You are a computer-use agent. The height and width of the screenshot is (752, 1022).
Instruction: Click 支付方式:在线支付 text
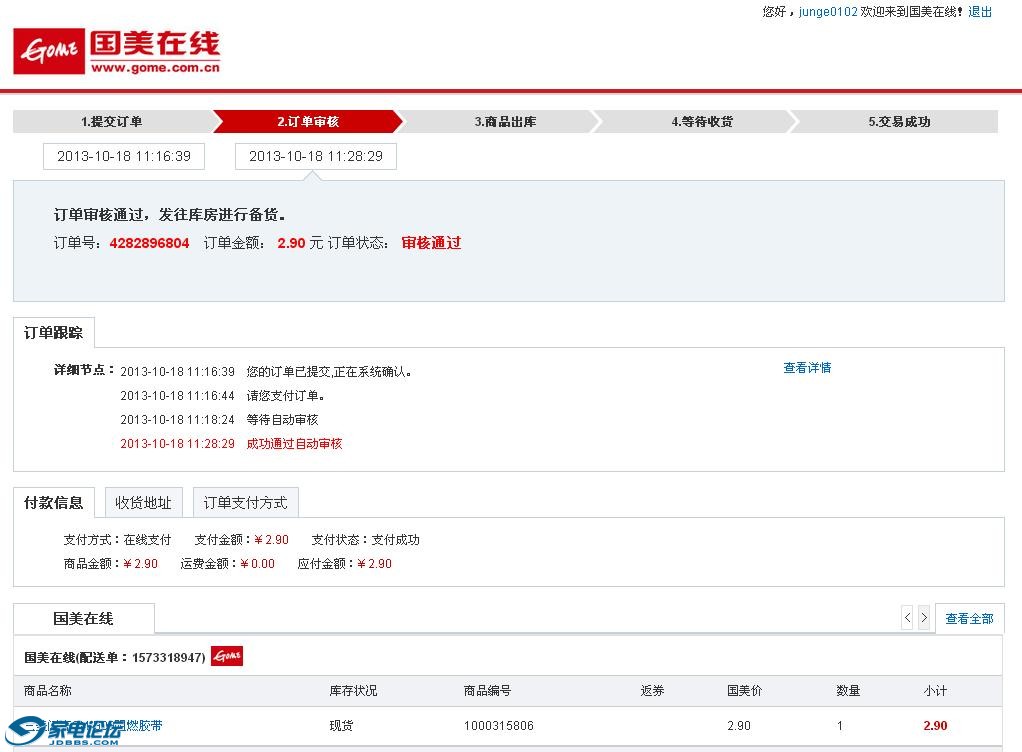[117, 540]
